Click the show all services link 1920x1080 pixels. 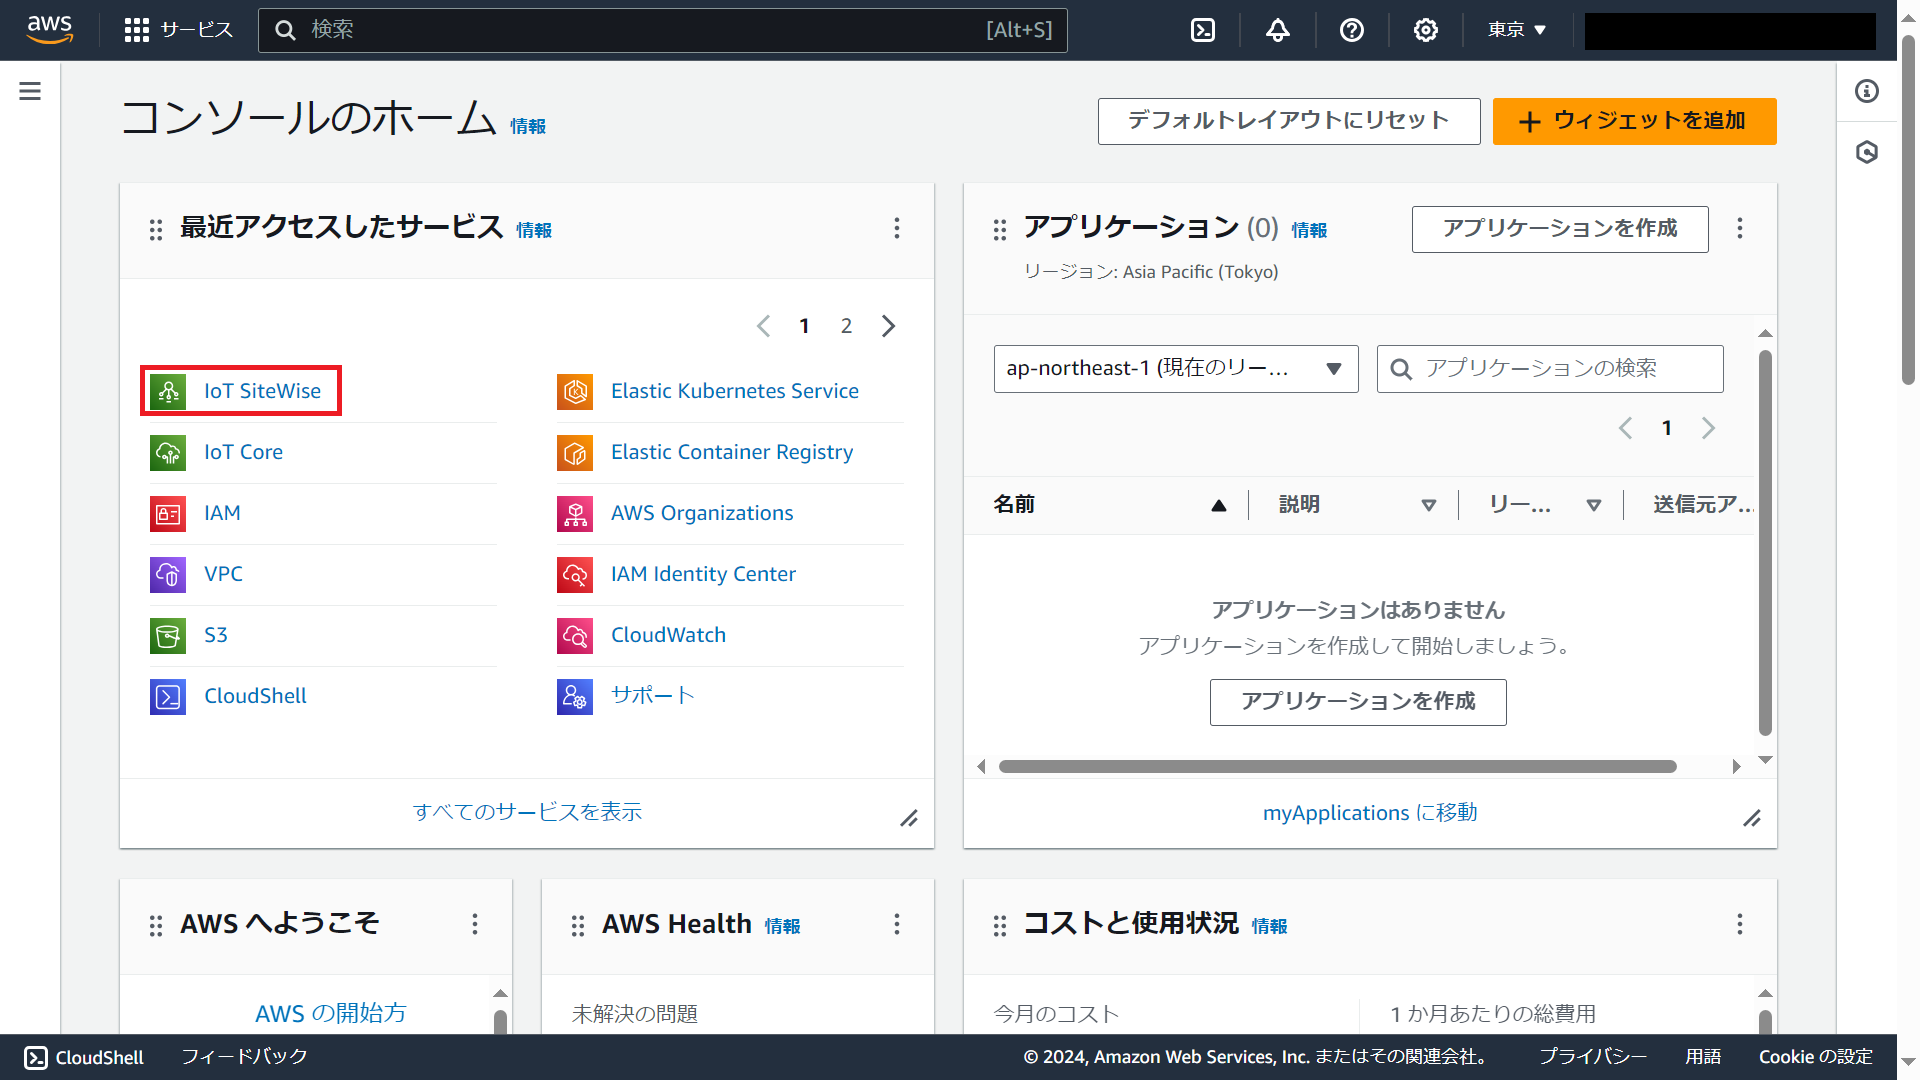527,812
